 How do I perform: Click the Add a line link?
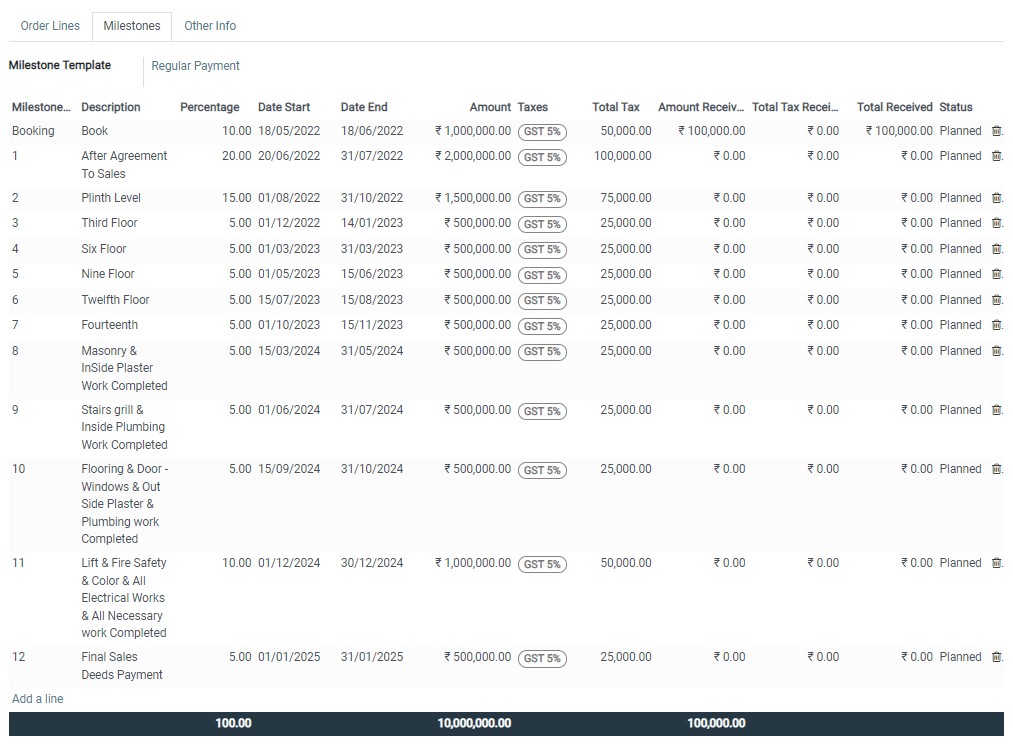37,699
